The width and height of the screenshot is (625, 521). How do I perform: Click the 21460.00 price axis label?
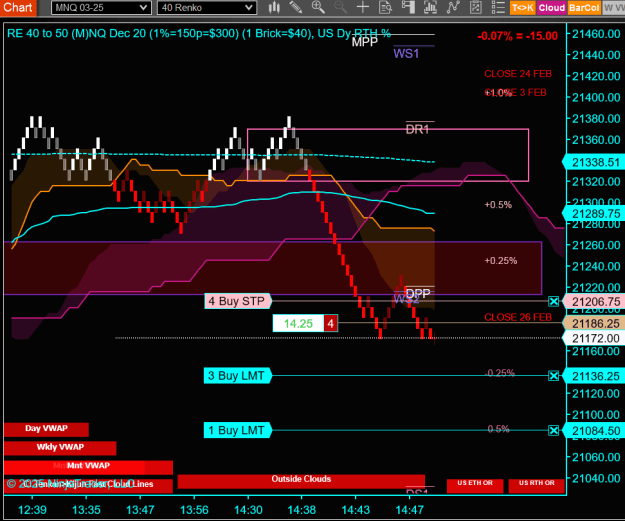[596, 34]
